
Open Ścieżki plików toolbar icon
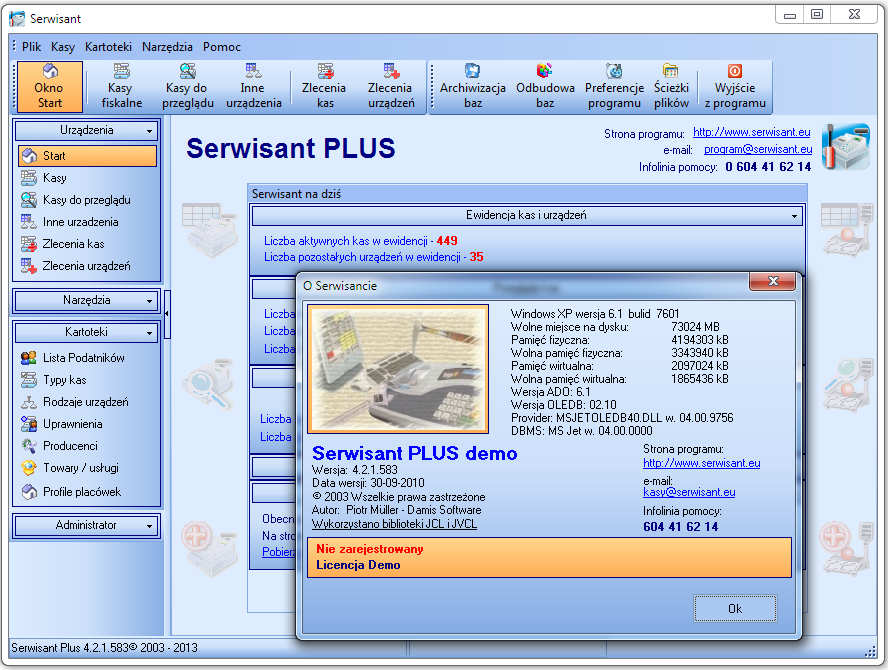tap(671, 87)
